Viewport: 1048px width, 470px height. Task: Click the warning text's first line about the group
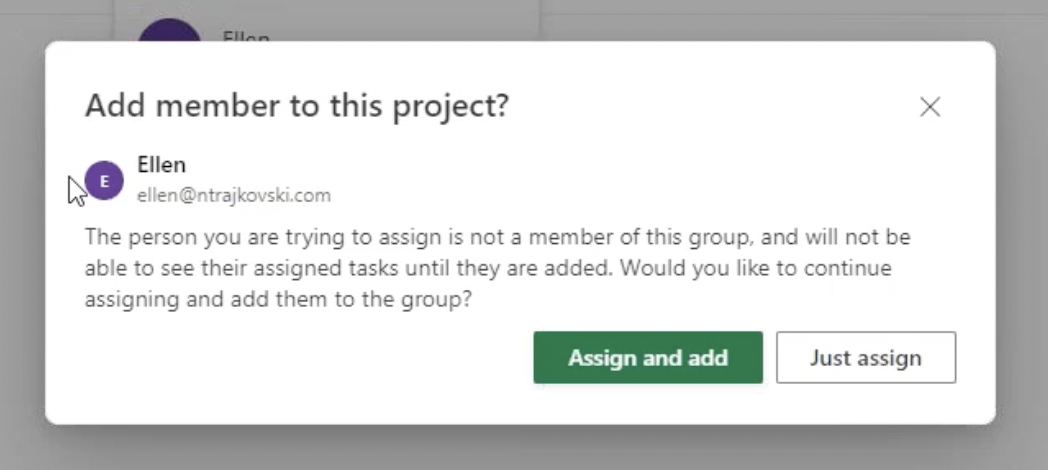497,239
